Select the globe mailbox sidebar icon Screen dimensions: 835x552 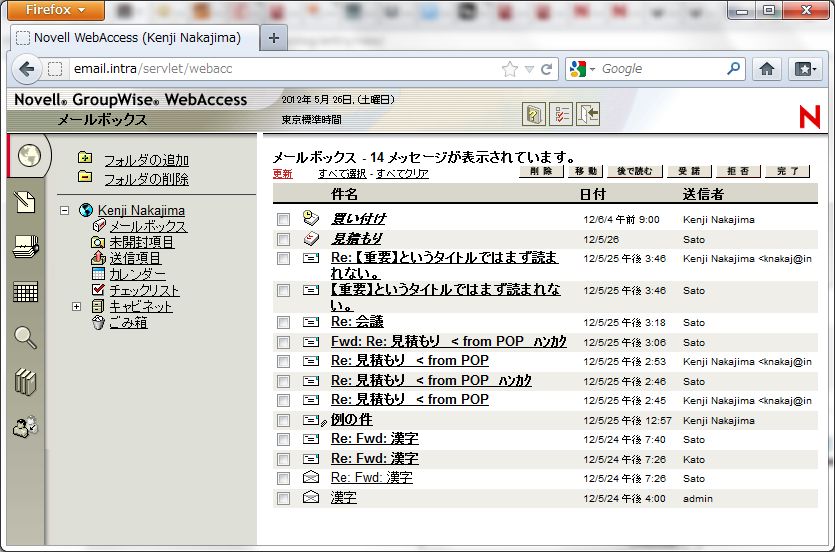point(29,156)
